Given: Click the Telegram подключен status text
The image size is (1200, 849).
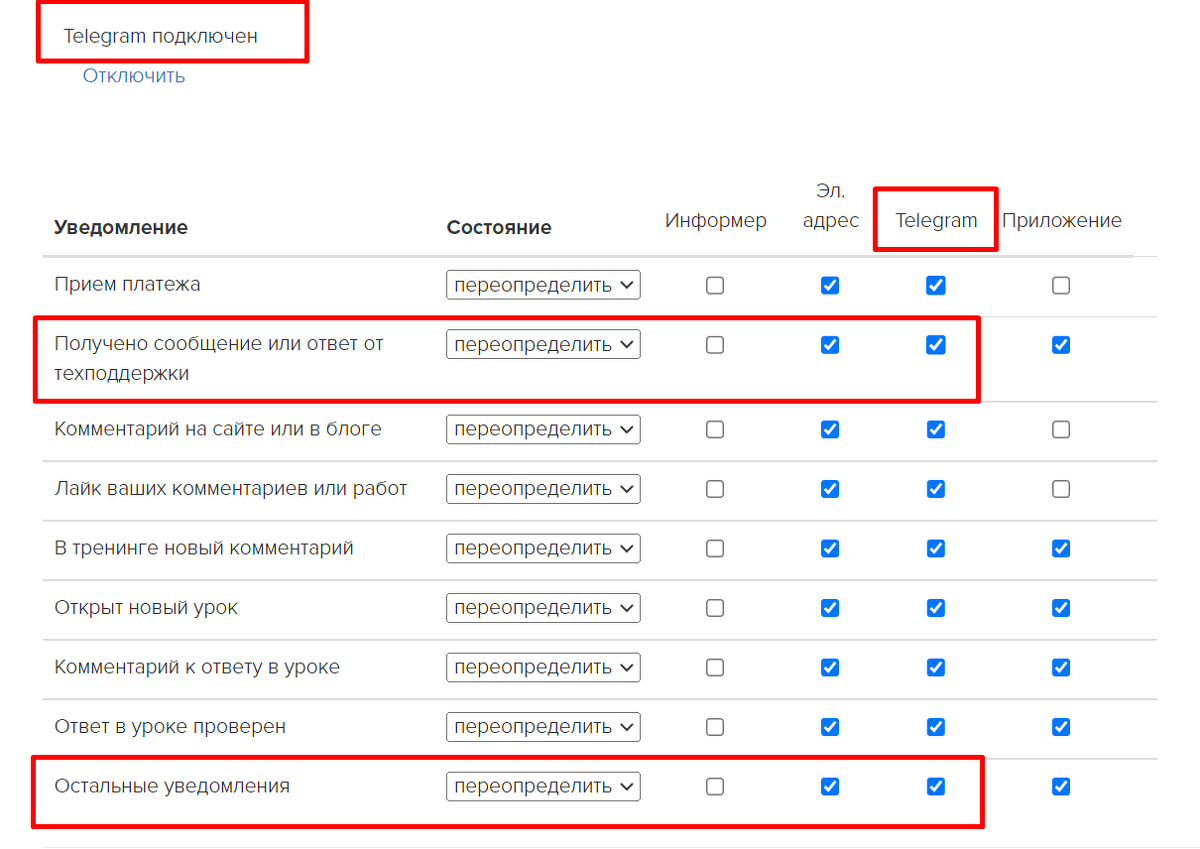Looking at the screenshot, I should point(161,36).
